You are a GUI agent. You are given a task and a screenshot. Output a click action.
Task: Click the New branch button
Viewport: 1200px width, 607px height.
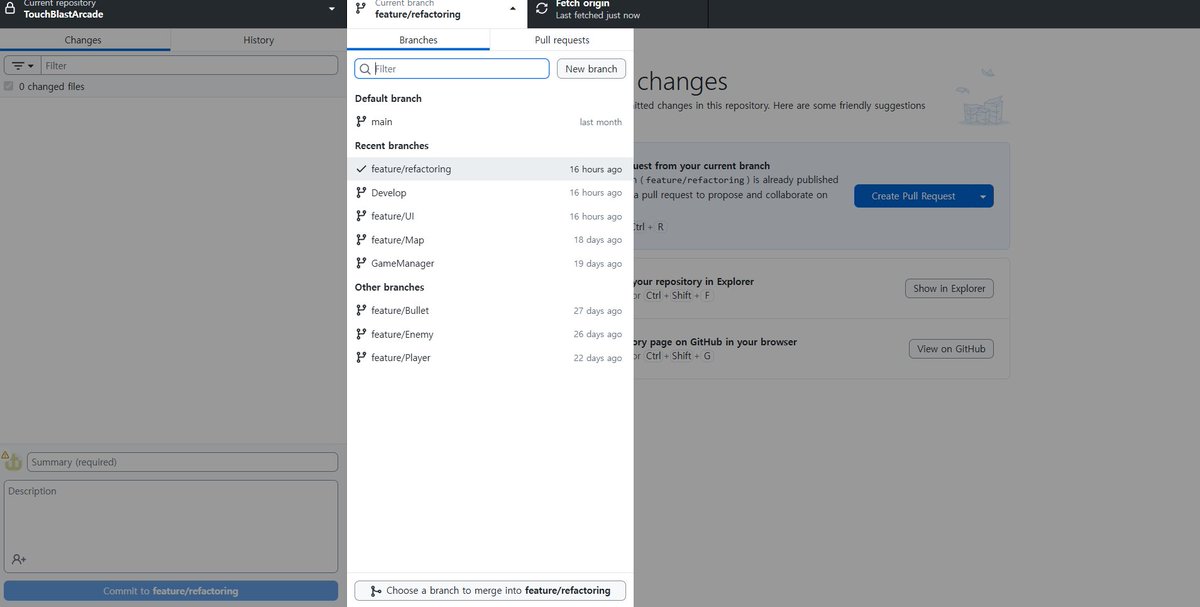click(591, 69)
